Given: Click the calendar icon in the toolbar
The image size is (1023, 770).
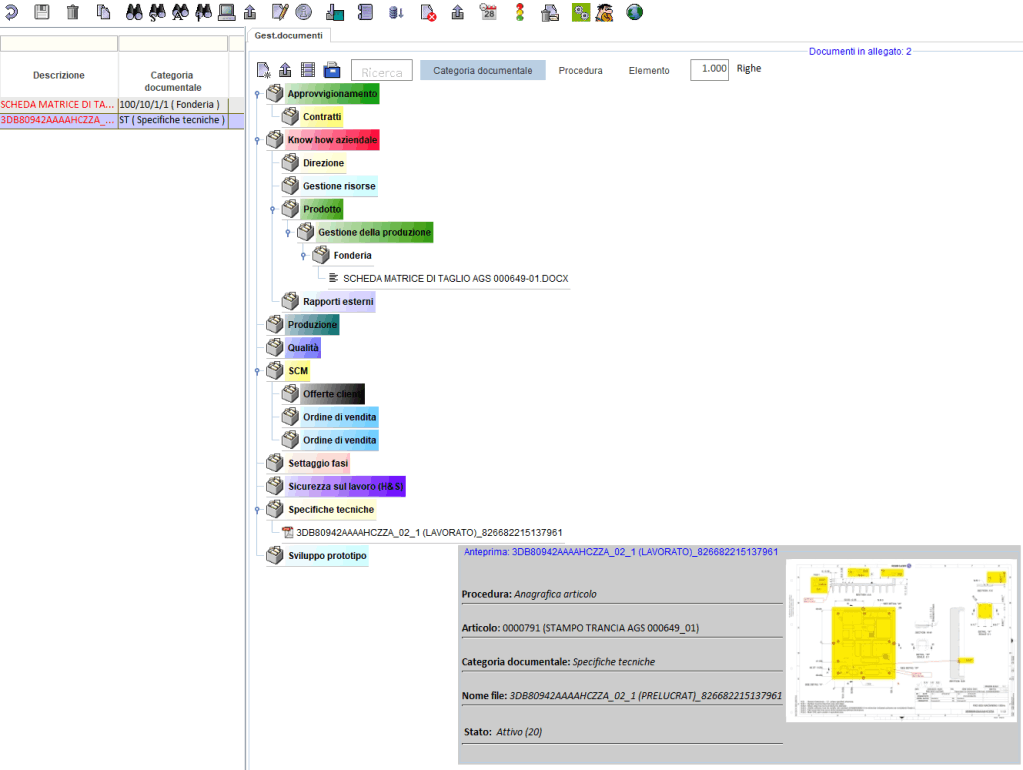Looking at the screenshot, I should [488, 12].
